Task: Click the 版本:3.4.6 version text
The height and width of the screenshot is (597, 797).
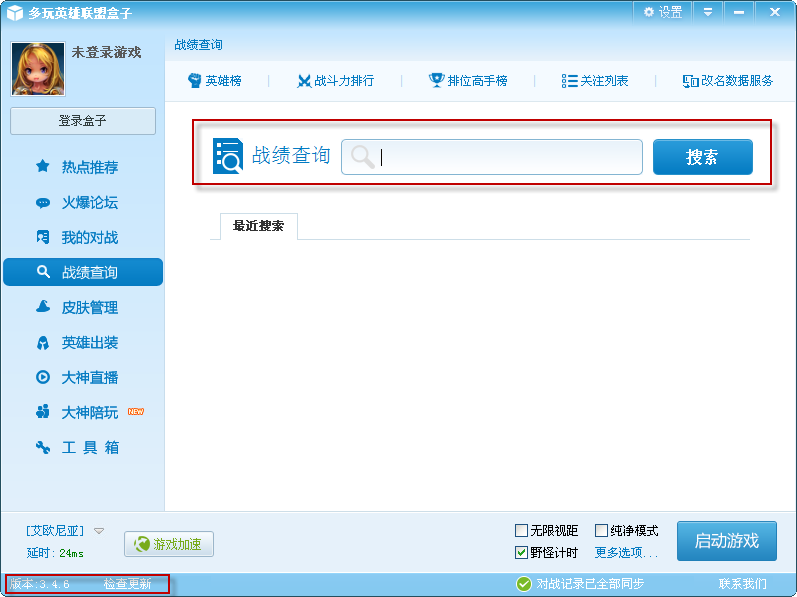Action: coord(40,584)
